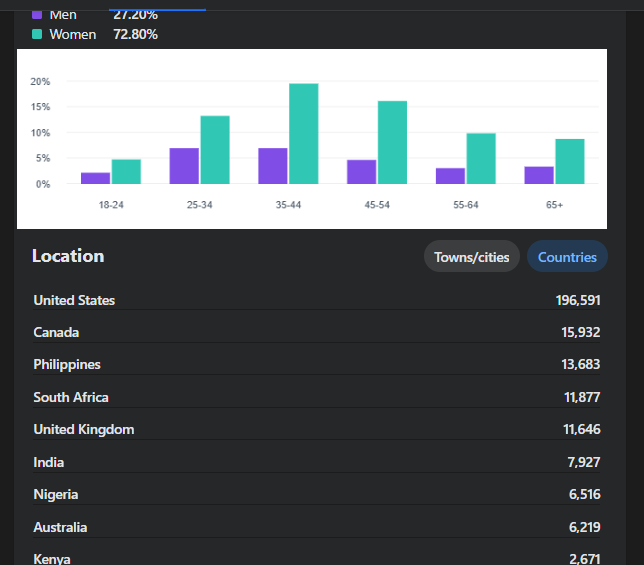
Task: Click the Women teal legend swatch
Action: point(37,34)
